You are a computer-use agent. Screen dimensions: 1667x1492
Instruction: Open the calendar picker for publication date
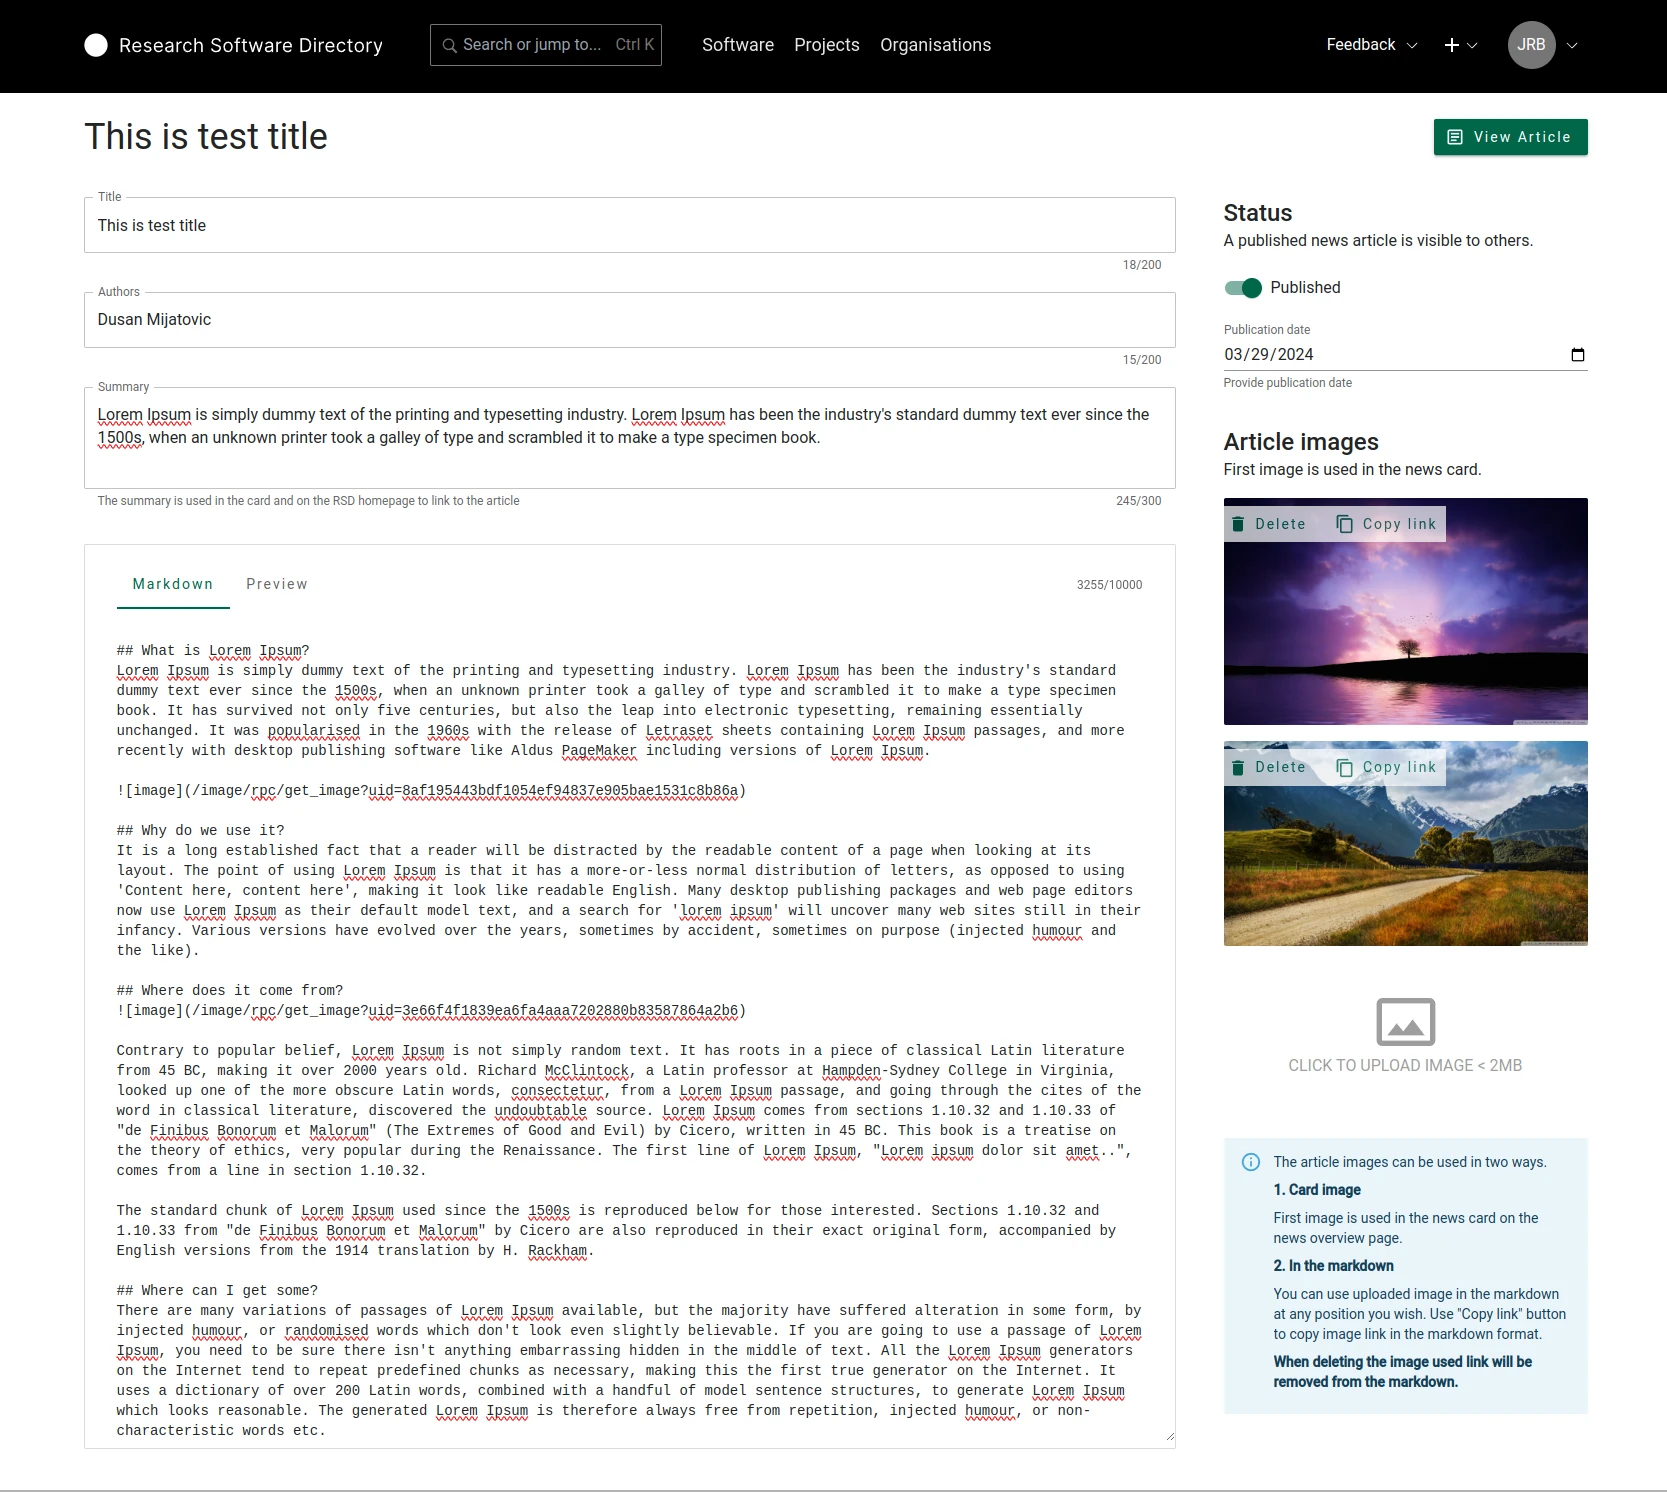(x=1577, y=355)
